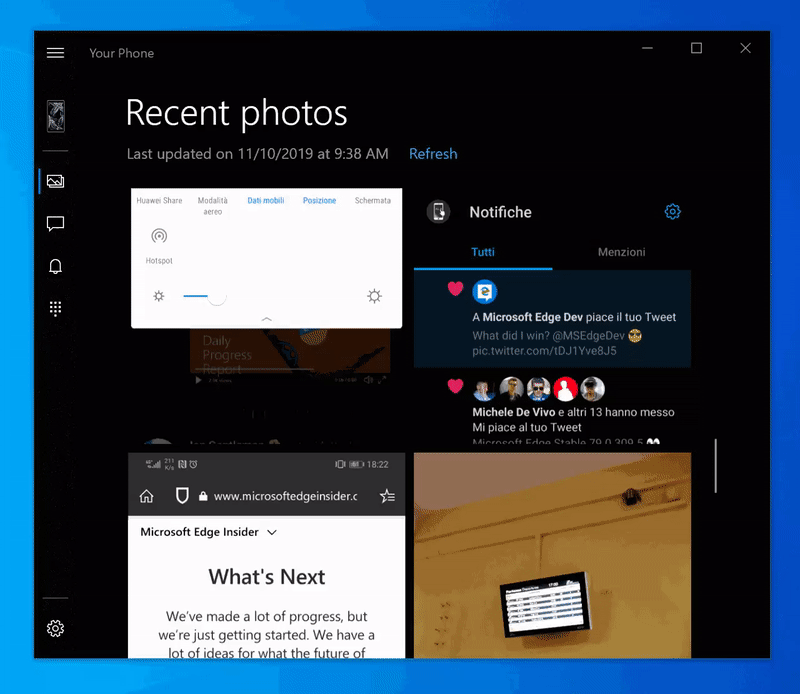Open Notifications bell in sidebar
The height and width of the screenshot is (694, 800).
click(x=55, y=266)
